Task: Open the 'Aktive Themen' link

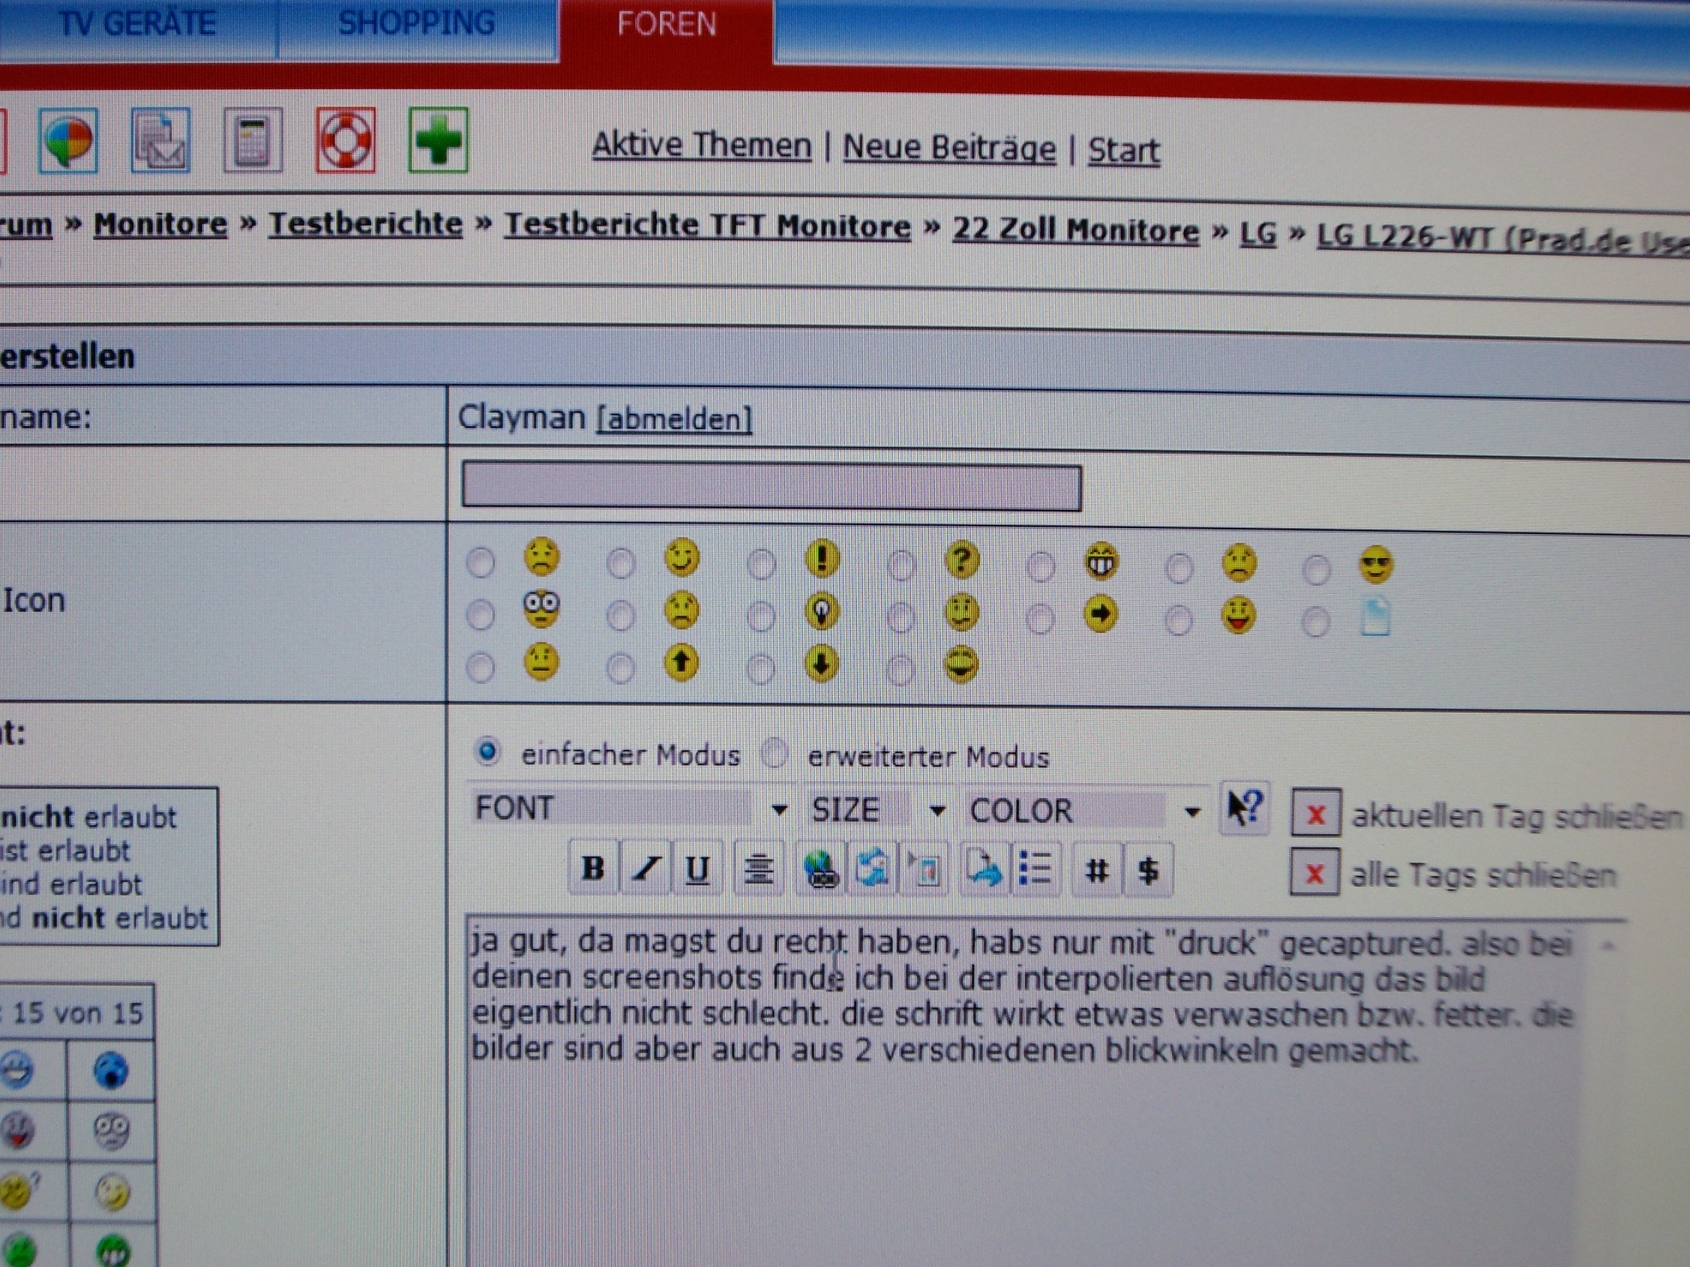Action: tap(701, 146)
